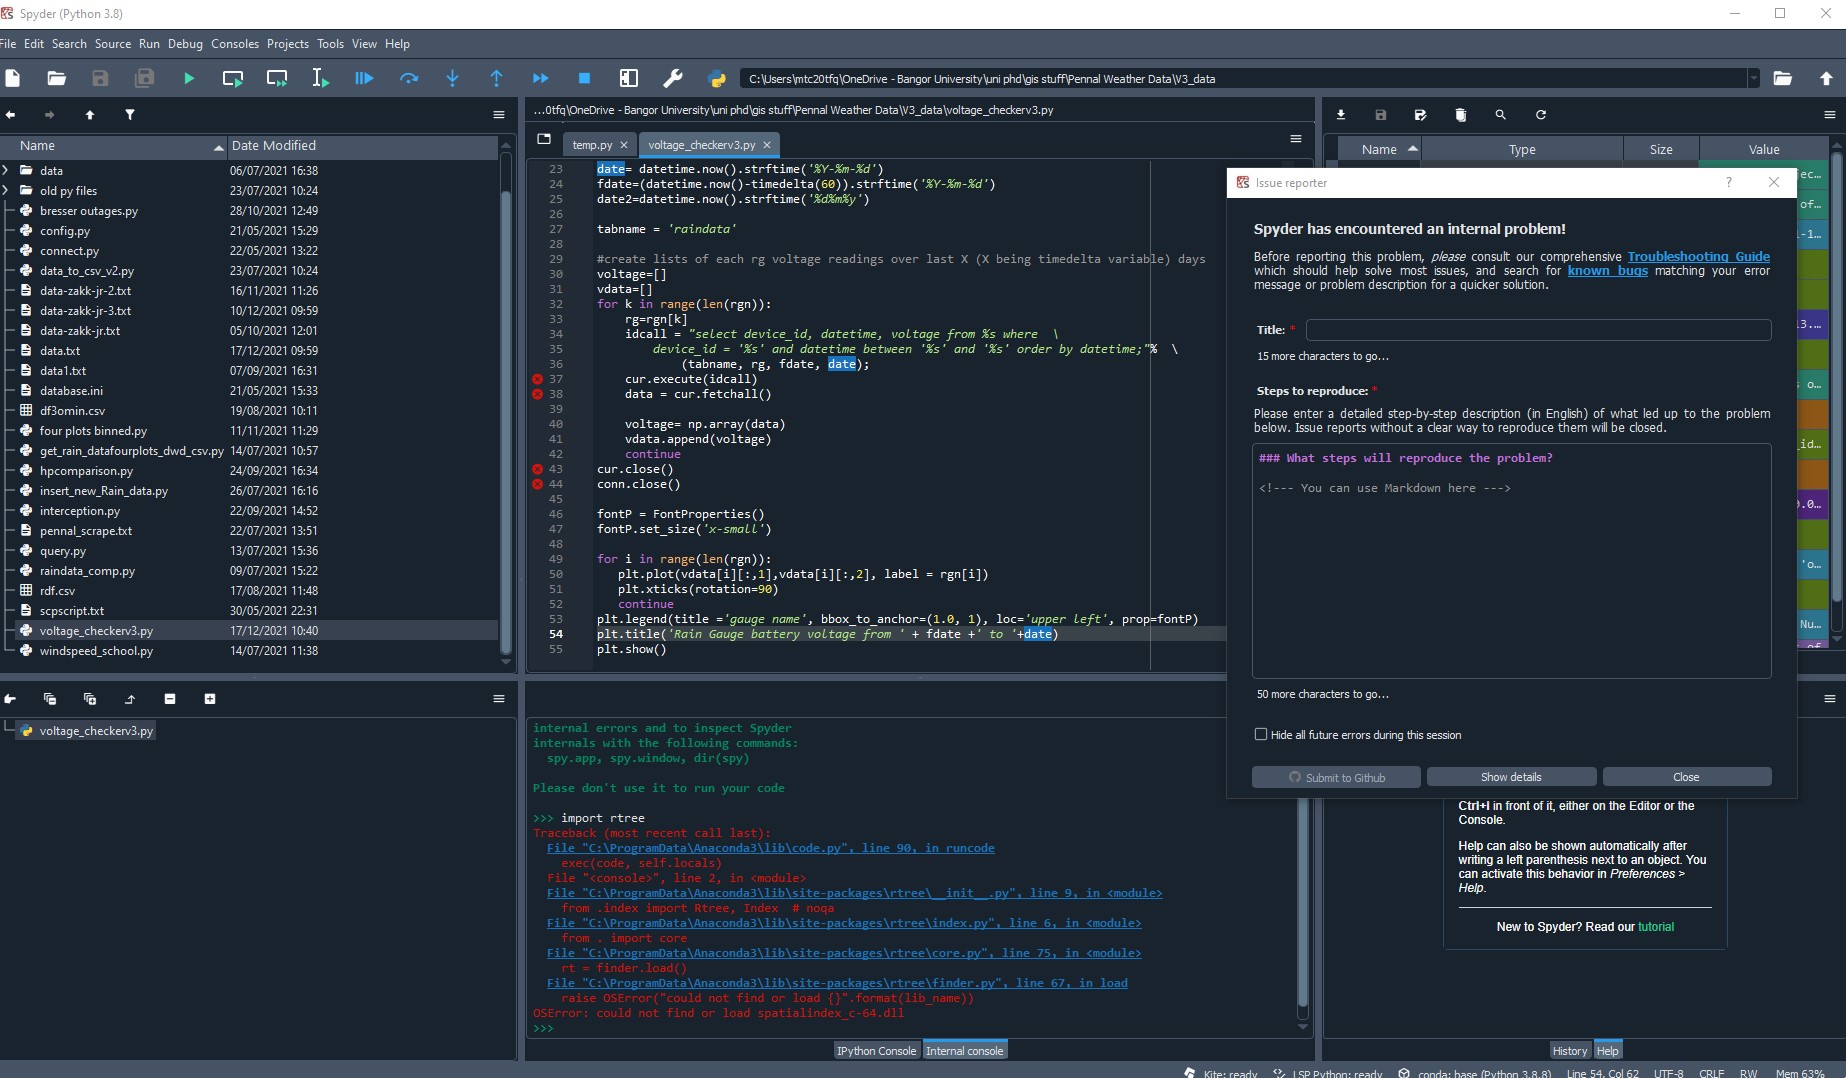Switch to the temp.py editor tab

pyautogui.click(x=590, y=144)
